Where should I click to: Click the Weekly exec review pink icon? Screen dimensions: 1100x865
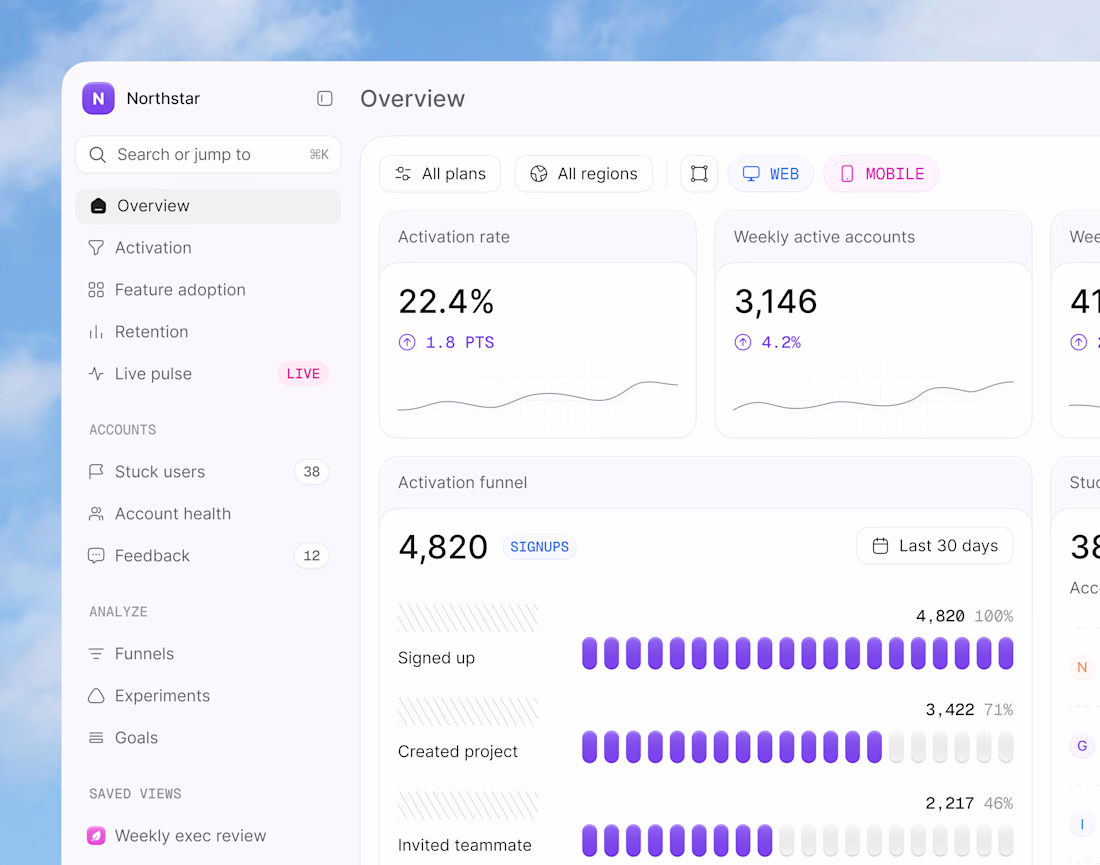pos(96,836)
